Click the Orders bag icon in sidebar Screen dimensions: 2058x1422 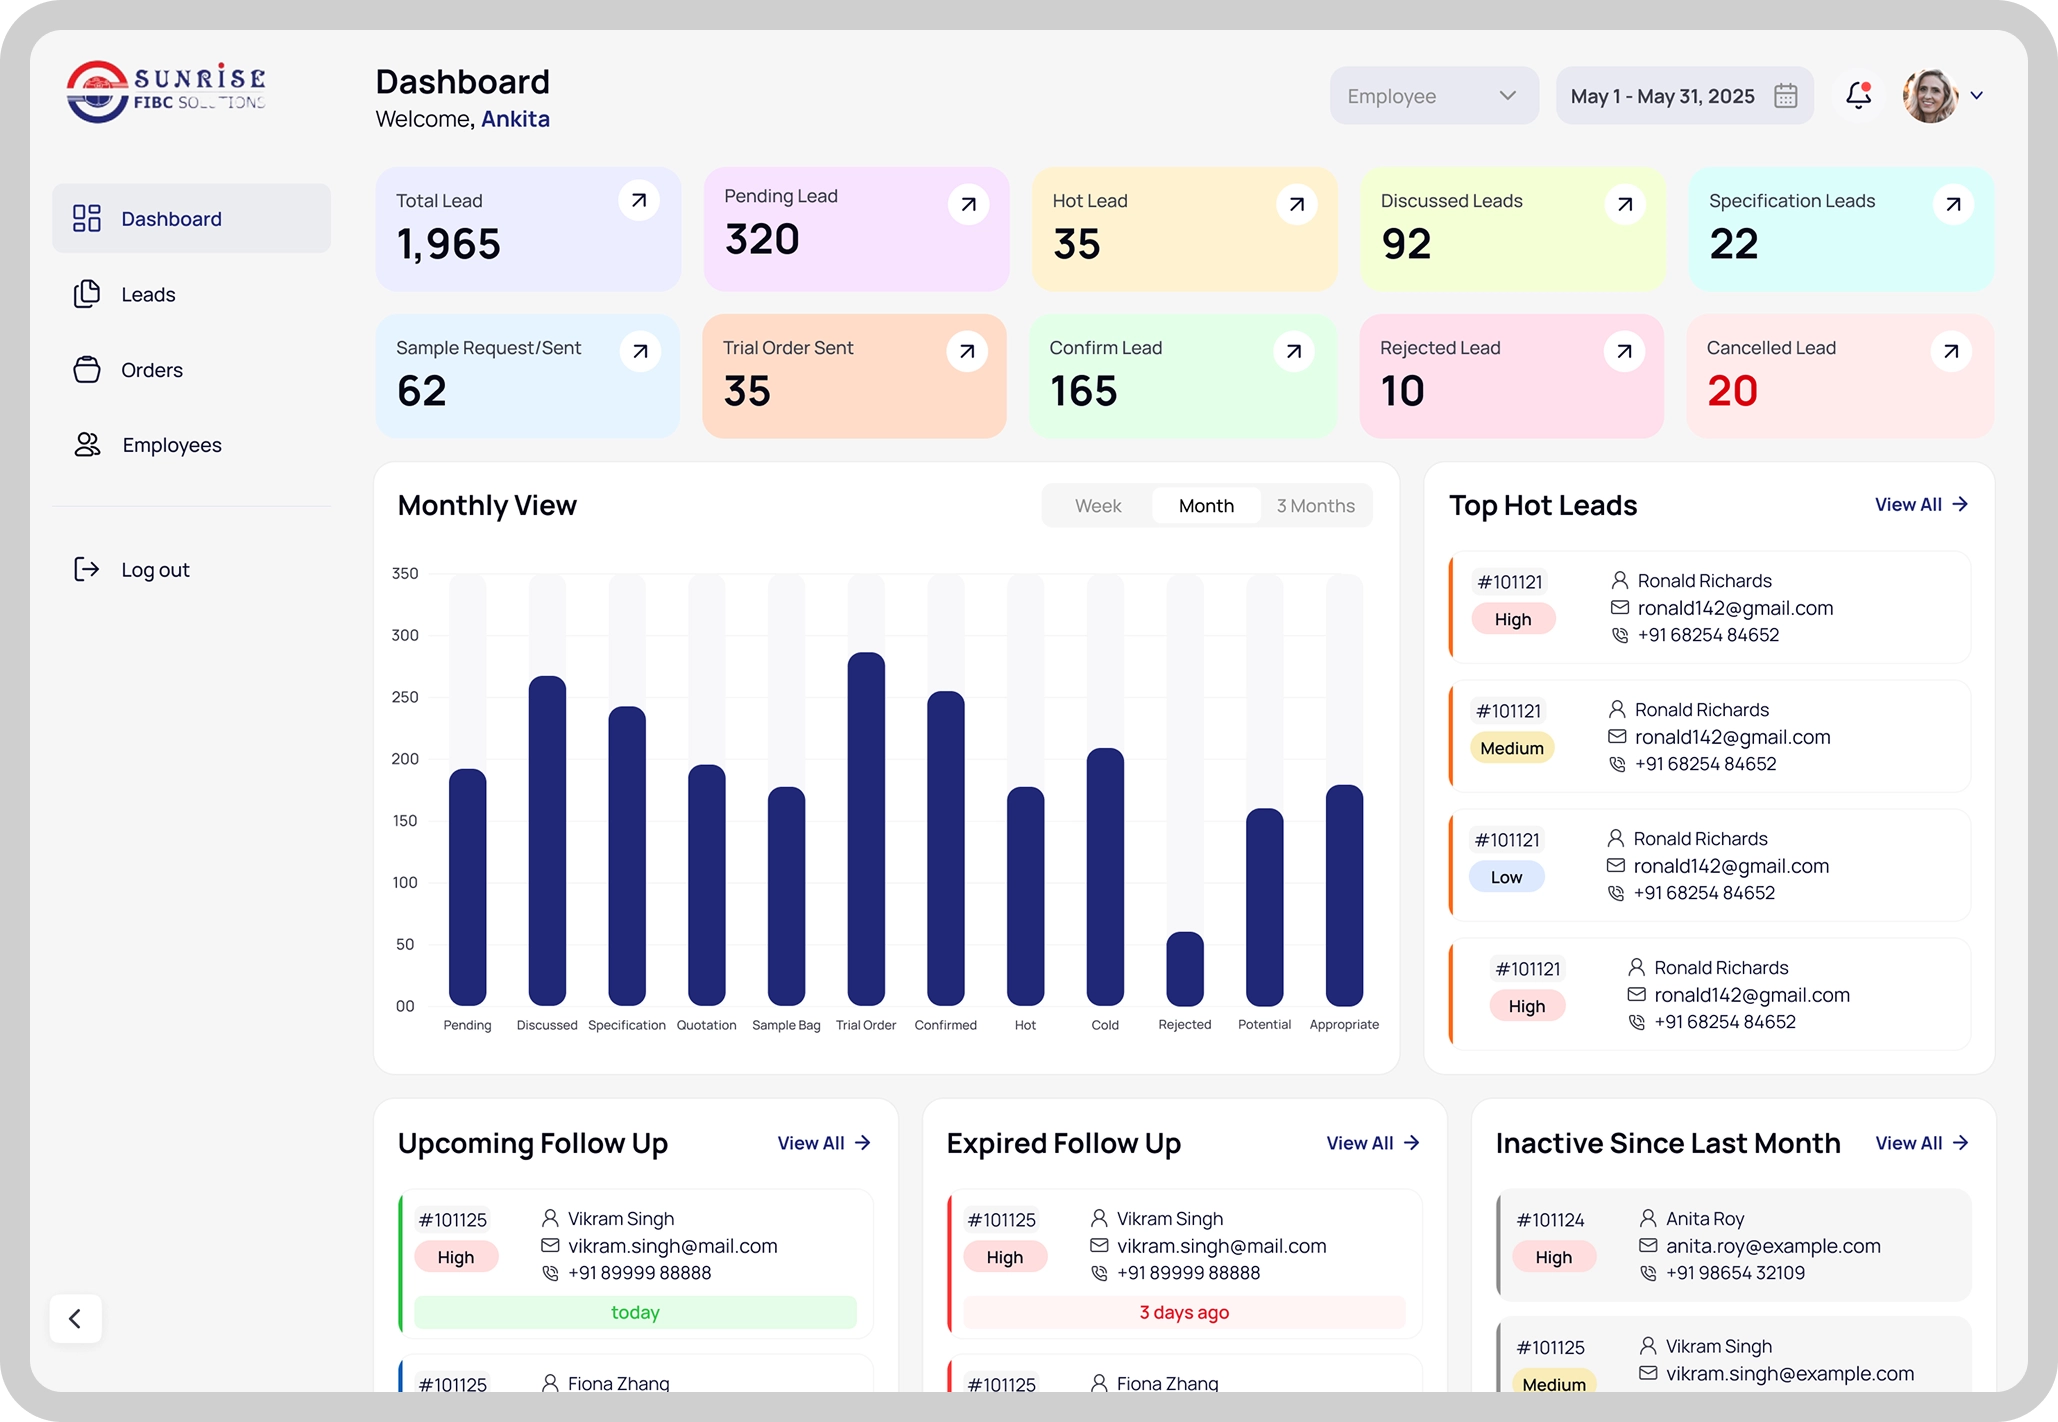(87, 369)
